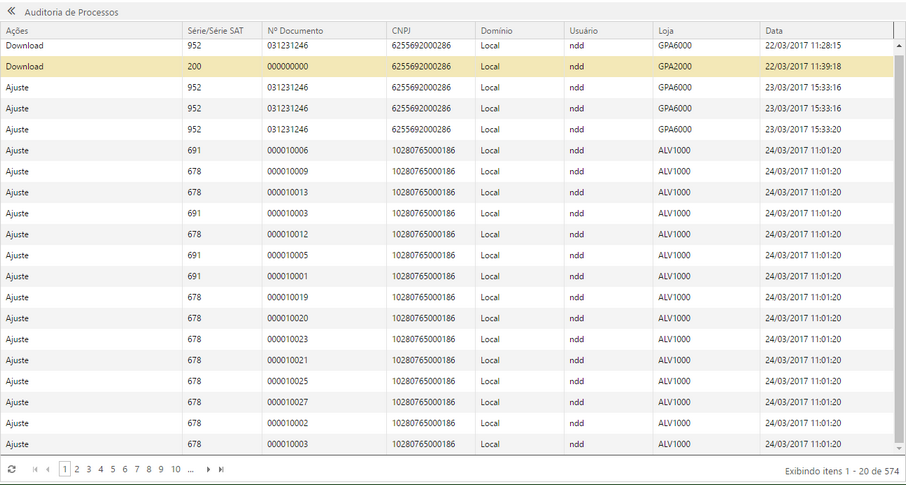Click the refresh icon in the pager

(x=12, y=469)
